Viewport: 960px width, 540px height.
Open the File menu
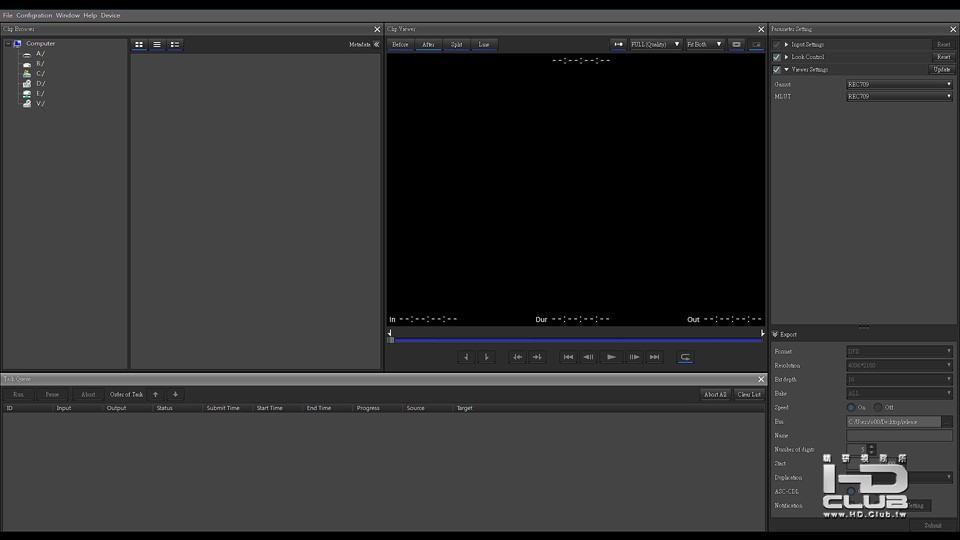tap(7, 15)
